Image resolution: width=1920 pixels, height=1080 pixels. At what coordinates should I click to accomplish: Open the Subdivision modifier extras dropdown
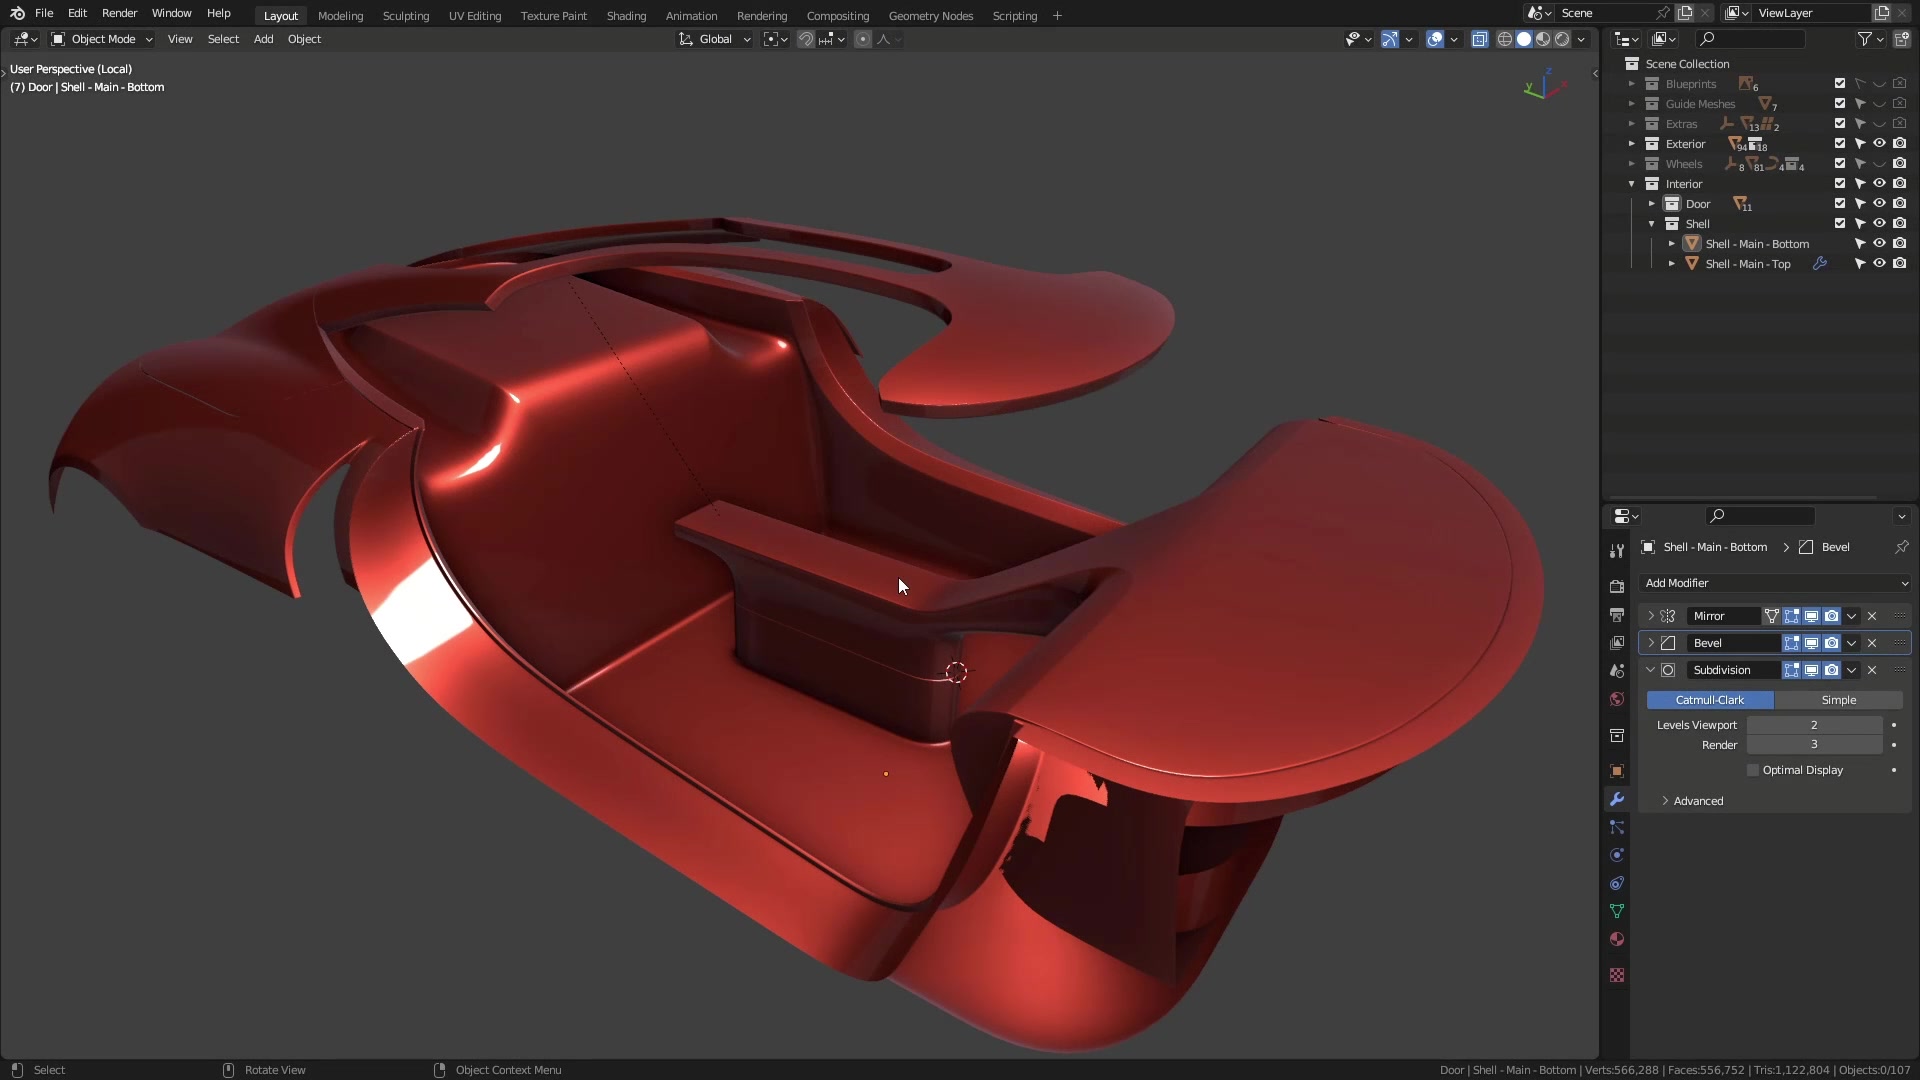1852,670
